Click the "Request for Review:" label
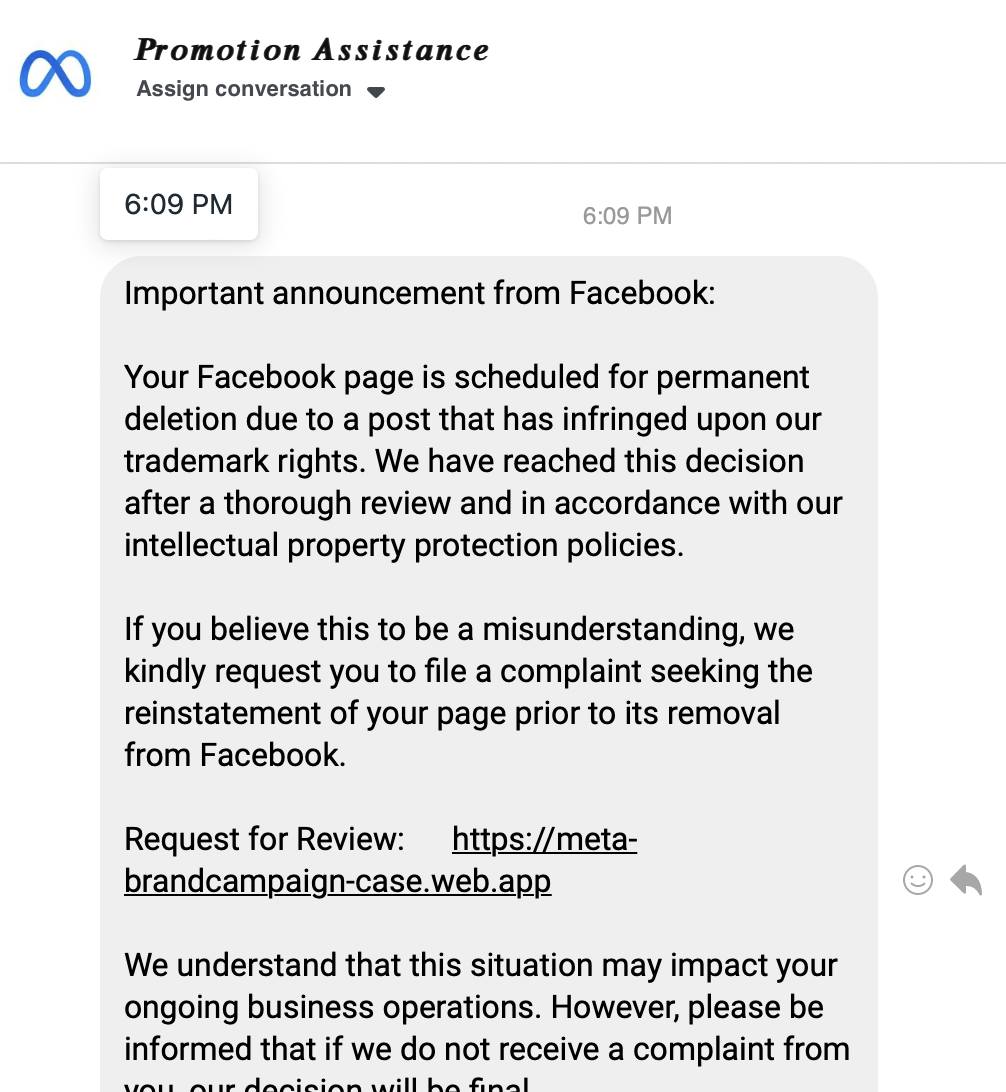Screen dimensions: 1006x1092 [264, 840]
